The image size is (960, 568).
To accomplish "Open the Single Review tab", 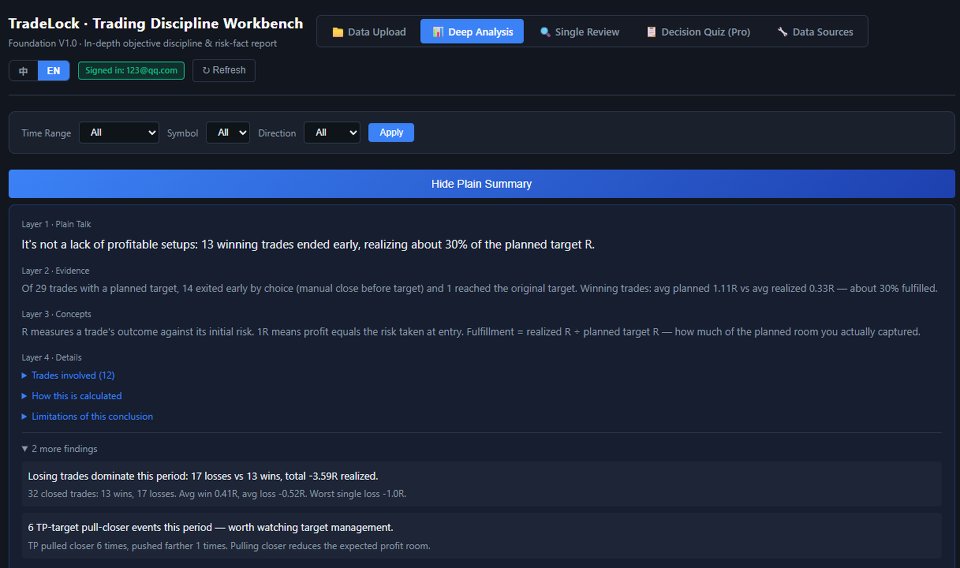I will point(579,32).
